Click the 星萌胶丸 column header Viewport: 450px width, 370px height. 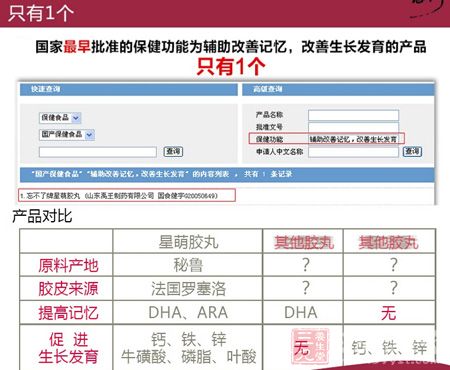point(188,242)
